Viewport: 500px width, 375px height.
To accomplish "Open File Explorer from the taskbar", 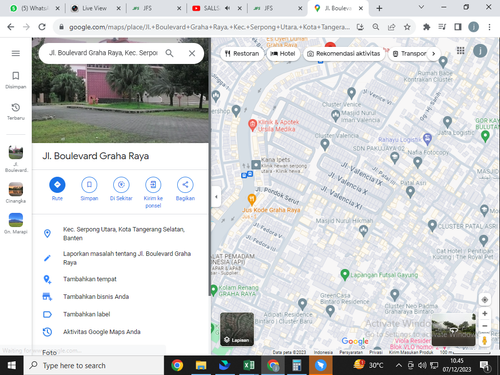I will click(x=201, y=366).
